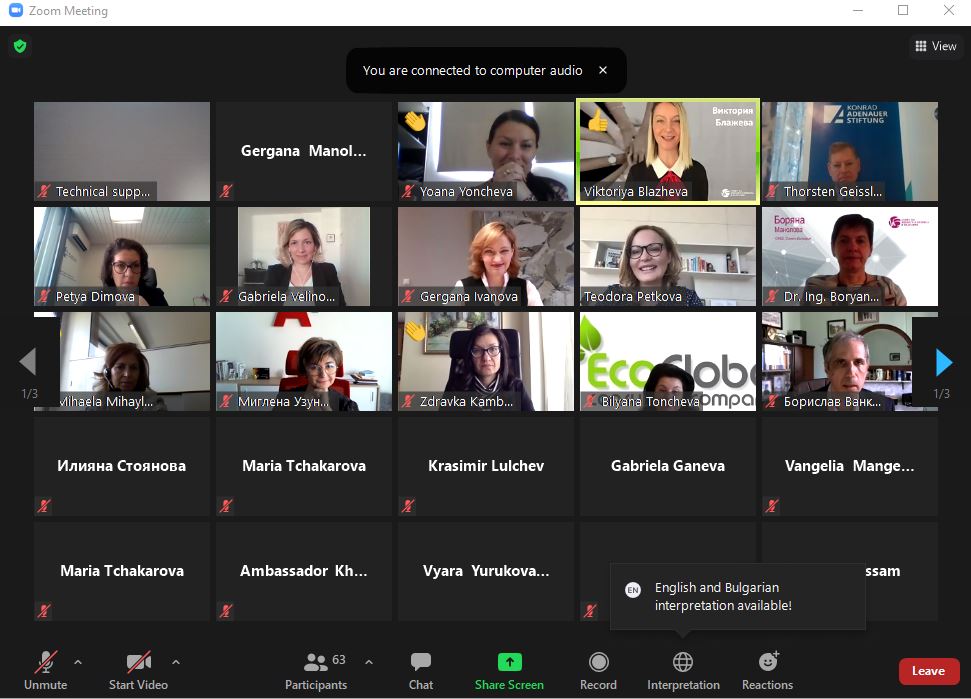Go to previous gallery page with left arrow

pyautogui.click(x=28, y=362)
